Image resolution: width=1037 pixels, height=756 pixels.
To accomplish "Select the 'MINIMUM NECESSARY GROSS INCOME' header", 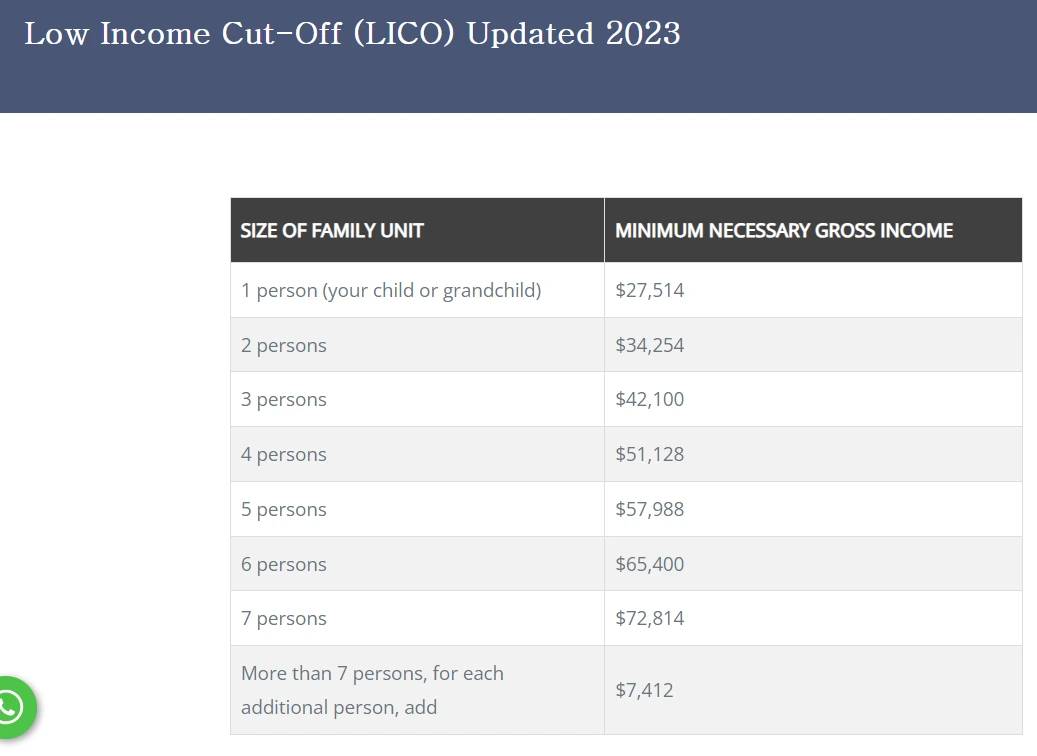I will [784, 230].
